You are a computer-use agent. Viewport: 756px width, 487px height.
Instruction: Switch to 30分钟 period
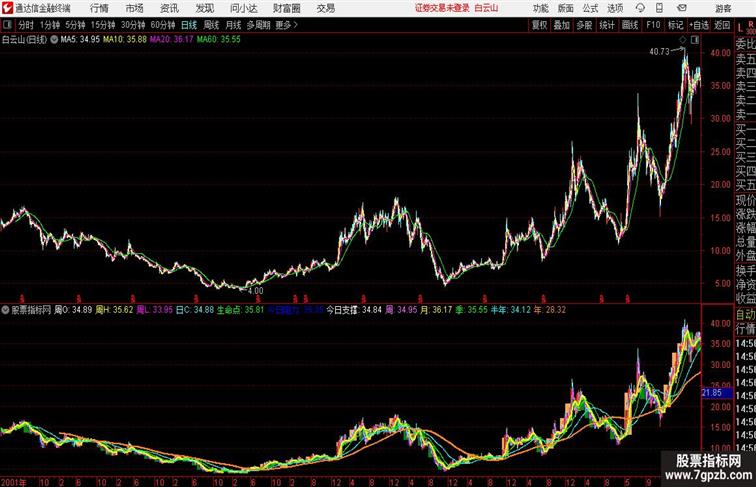point(133,25)
